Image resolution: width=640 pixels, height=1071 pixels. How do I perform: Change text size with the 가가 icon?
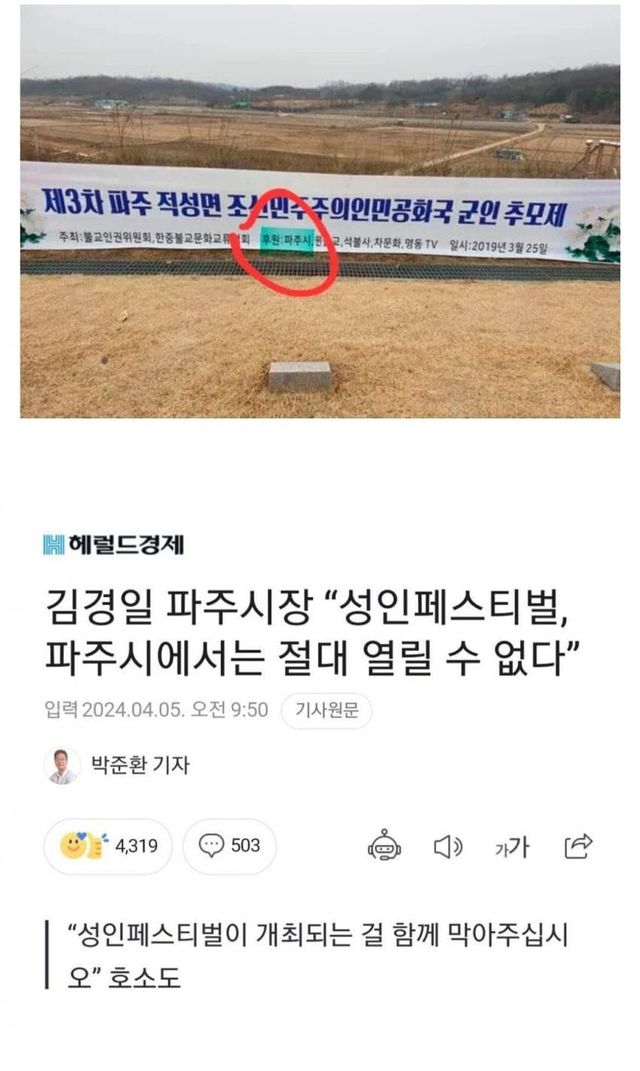click(x=512, y=847)
